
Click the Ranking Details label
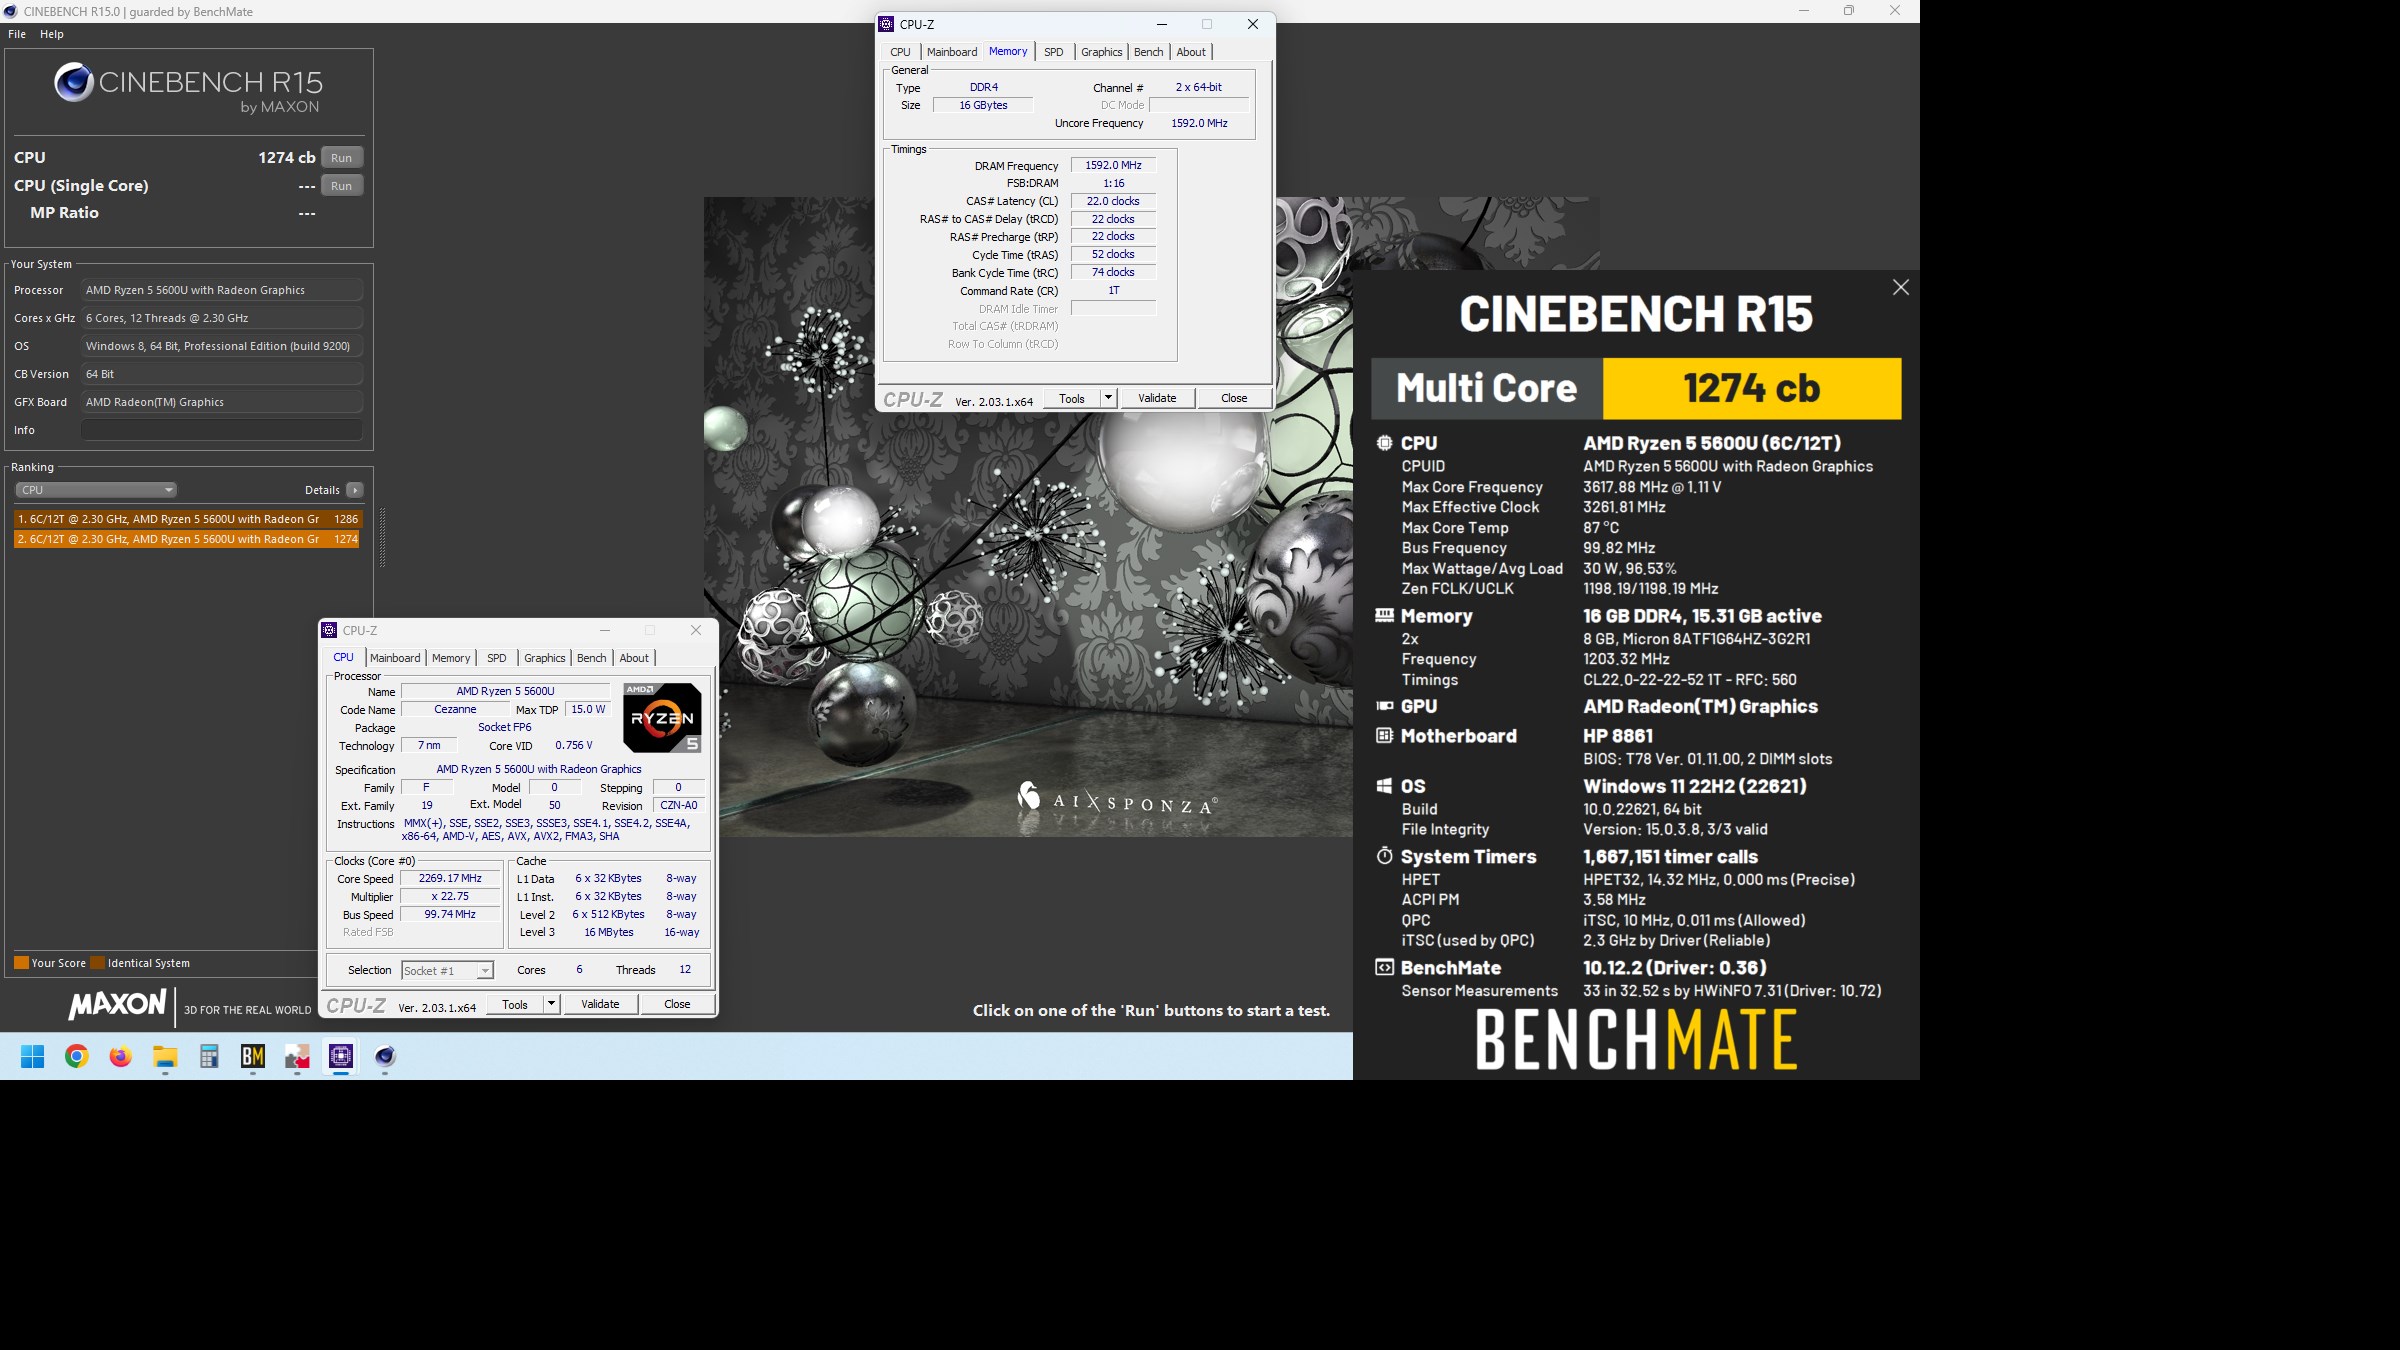click(322, 490)
